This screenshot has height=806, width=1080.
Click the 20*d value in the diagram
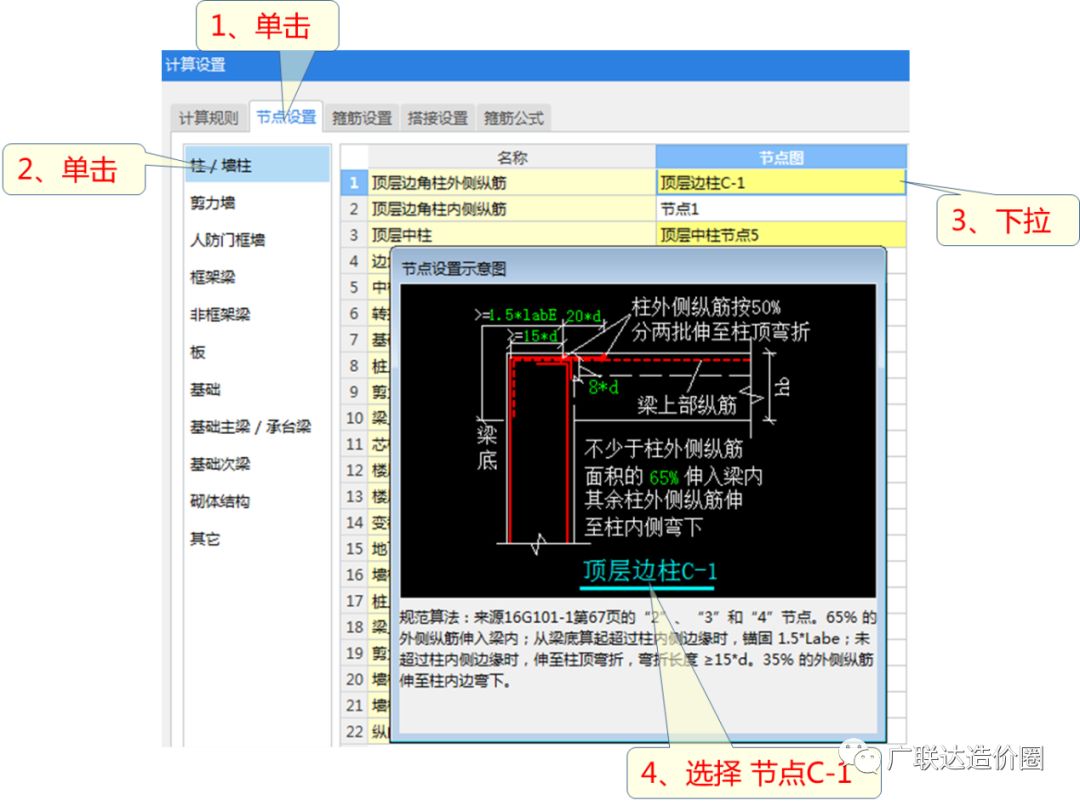(x=583, y=316)
